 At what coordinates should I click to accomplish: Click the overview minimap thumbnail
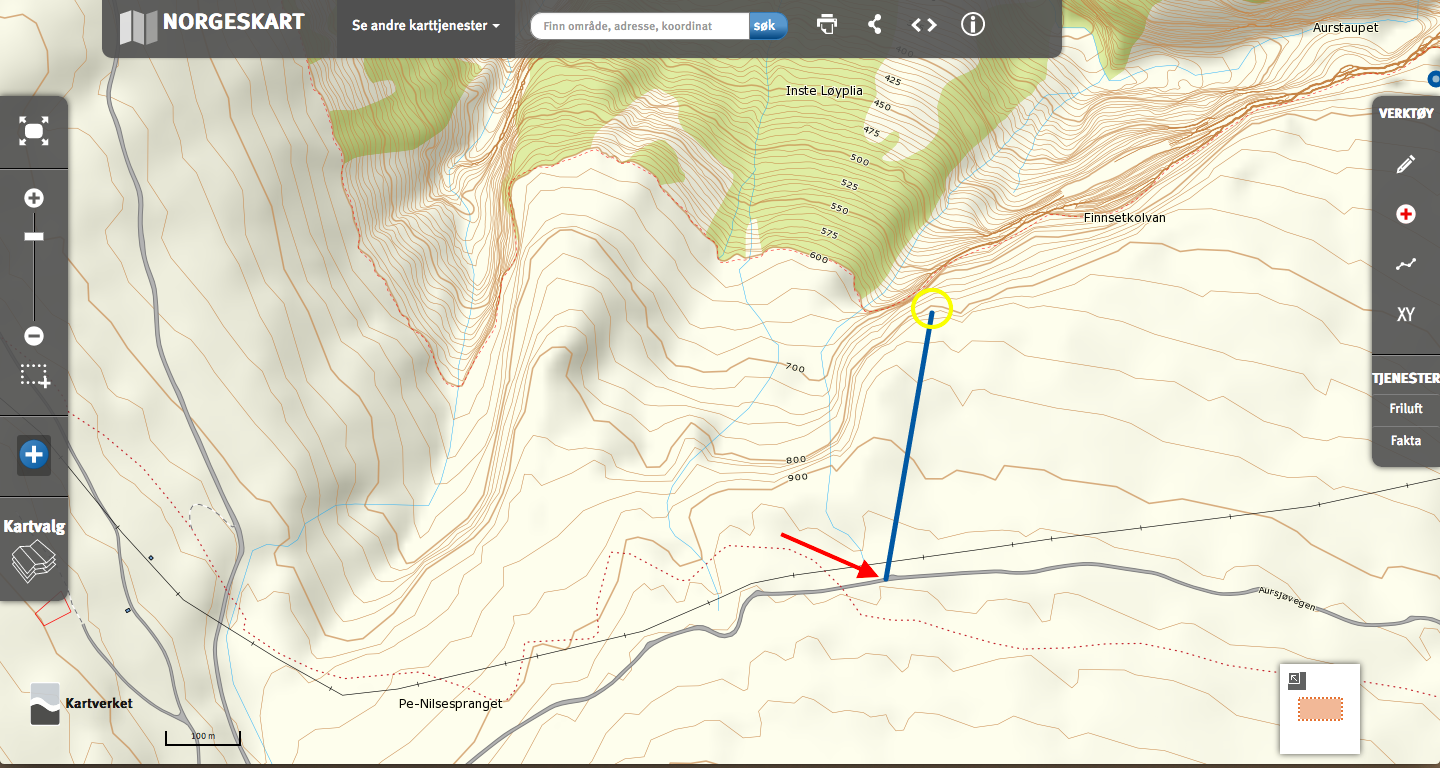tap(1320, 709)
